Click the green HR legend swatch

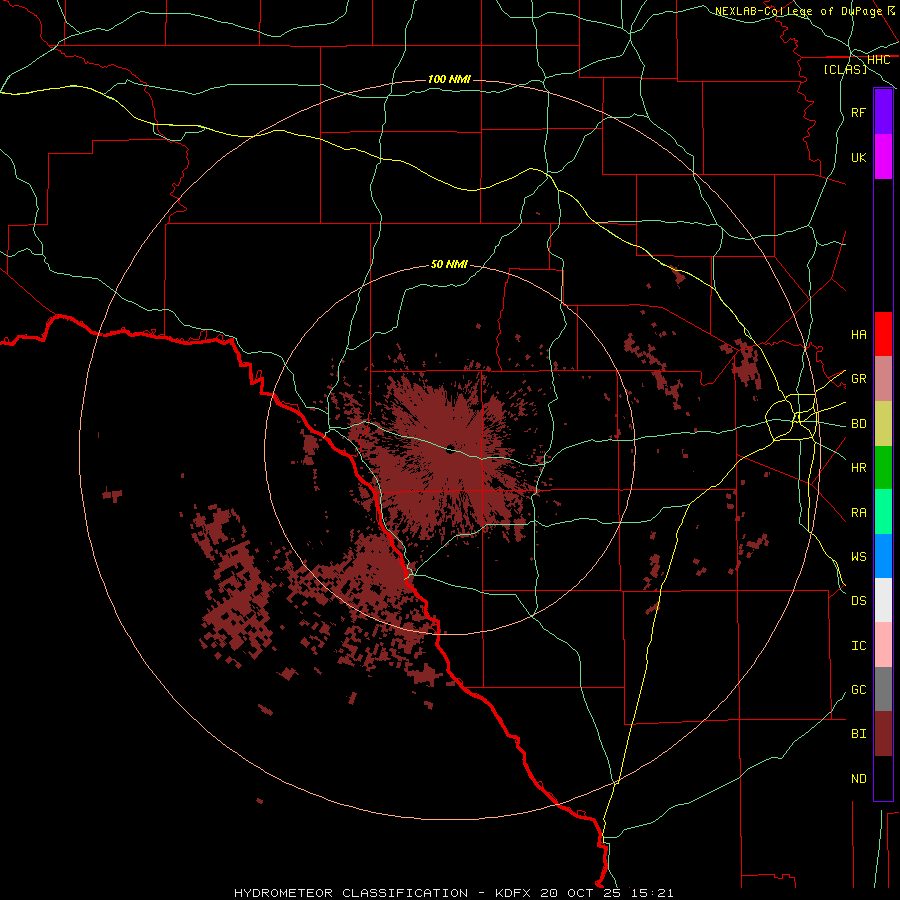883,468
